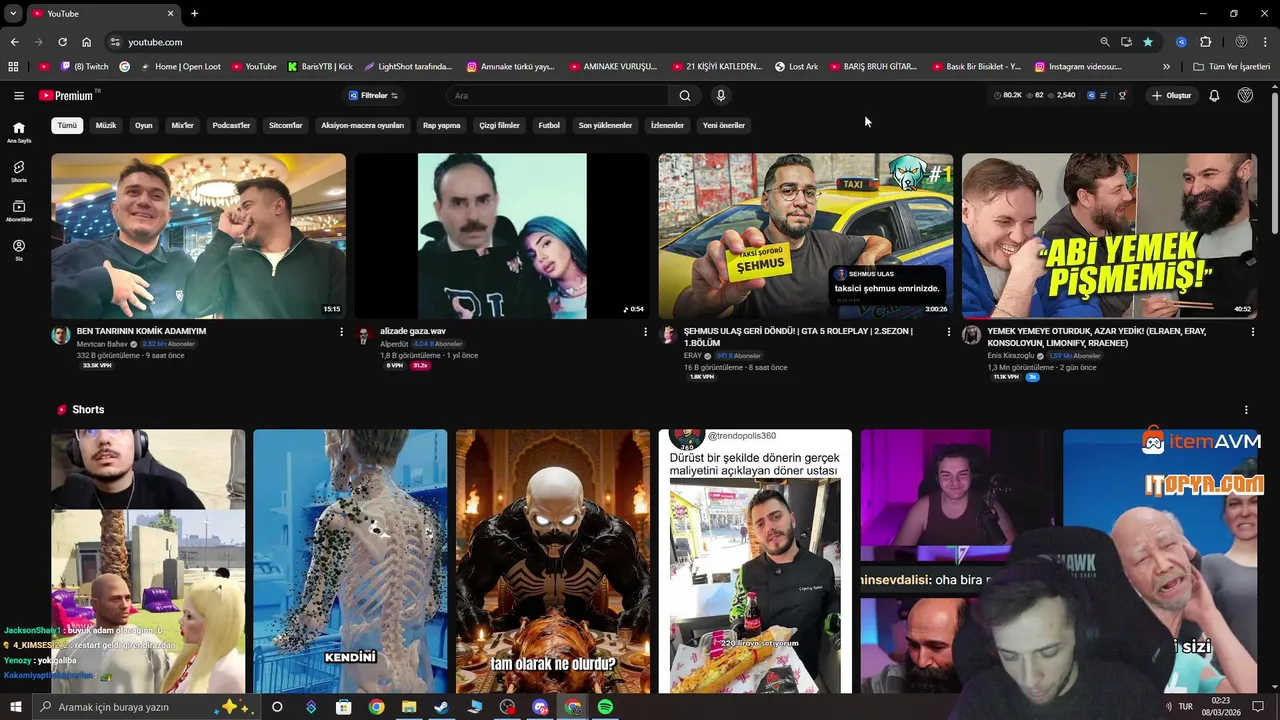The image size is (1280, 720).
Task: Open the 'tam olarak ne olurdu?' Short
Action: 553,561
